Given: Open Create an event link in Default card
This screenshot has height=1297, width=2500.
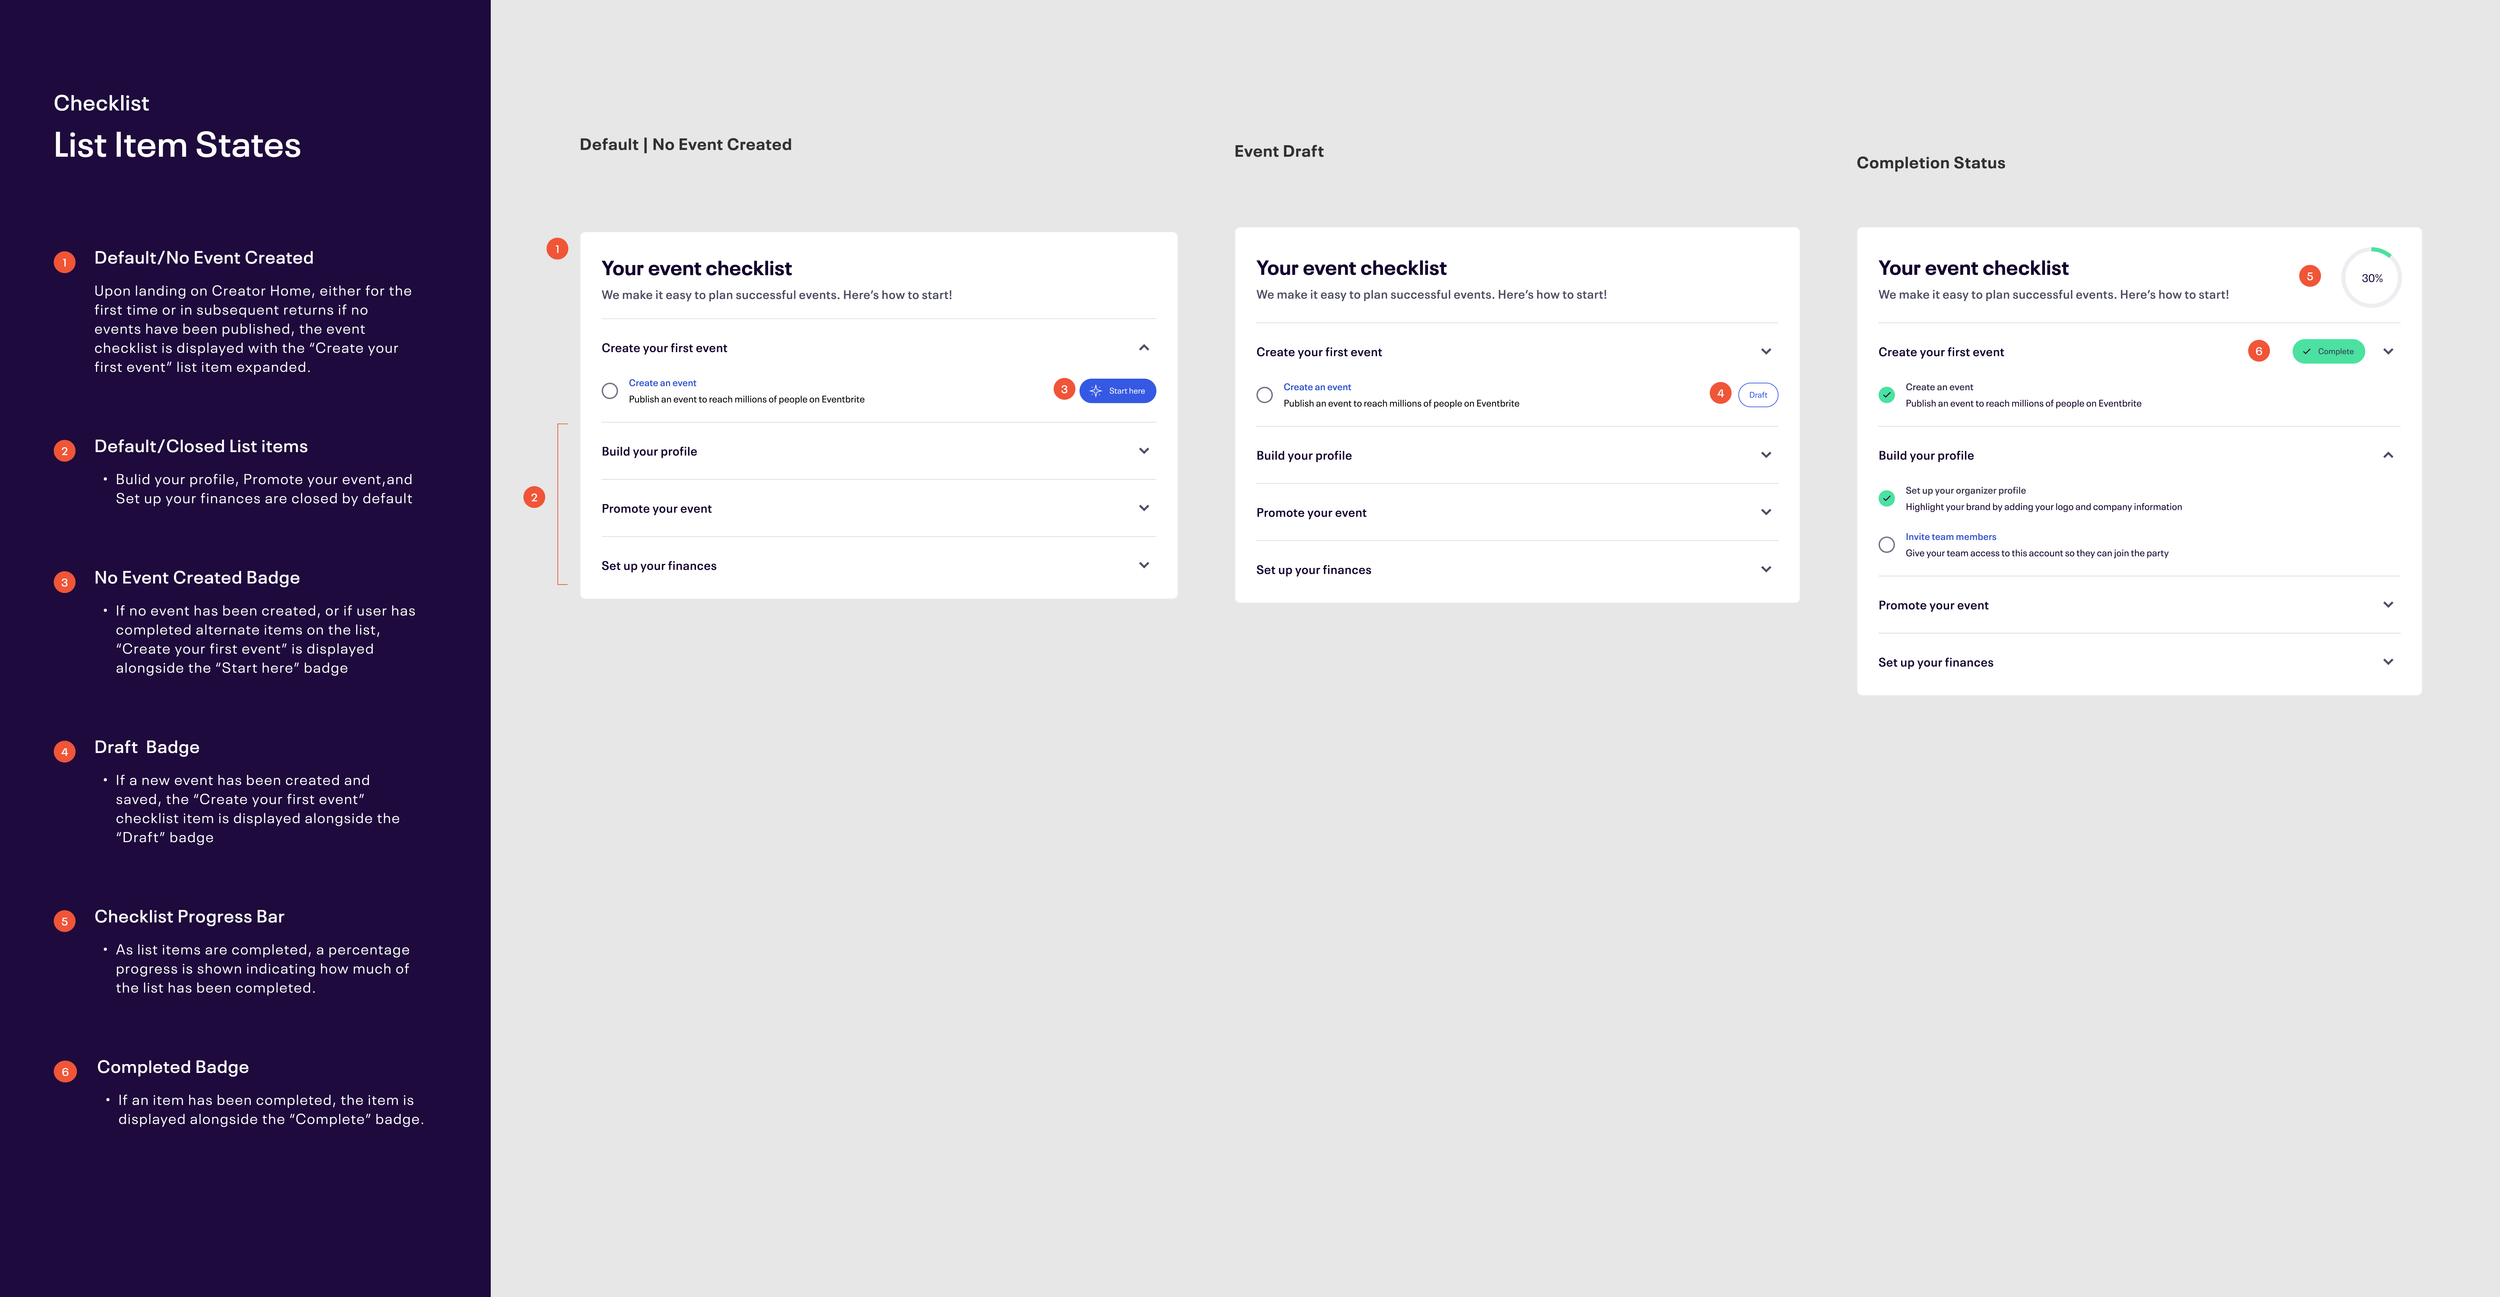Looking at the screenshot, I should coord(662,383).
